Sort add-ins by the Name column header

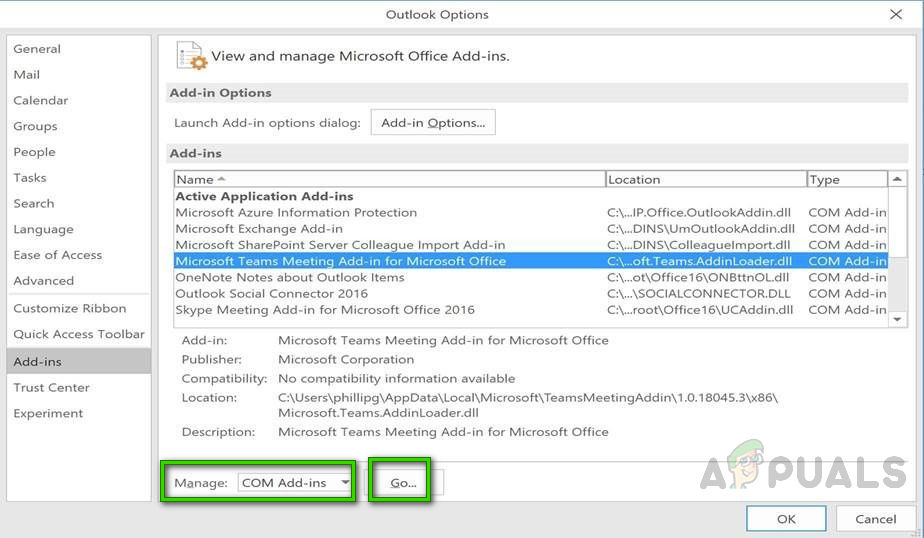click(x=390, y=179)
